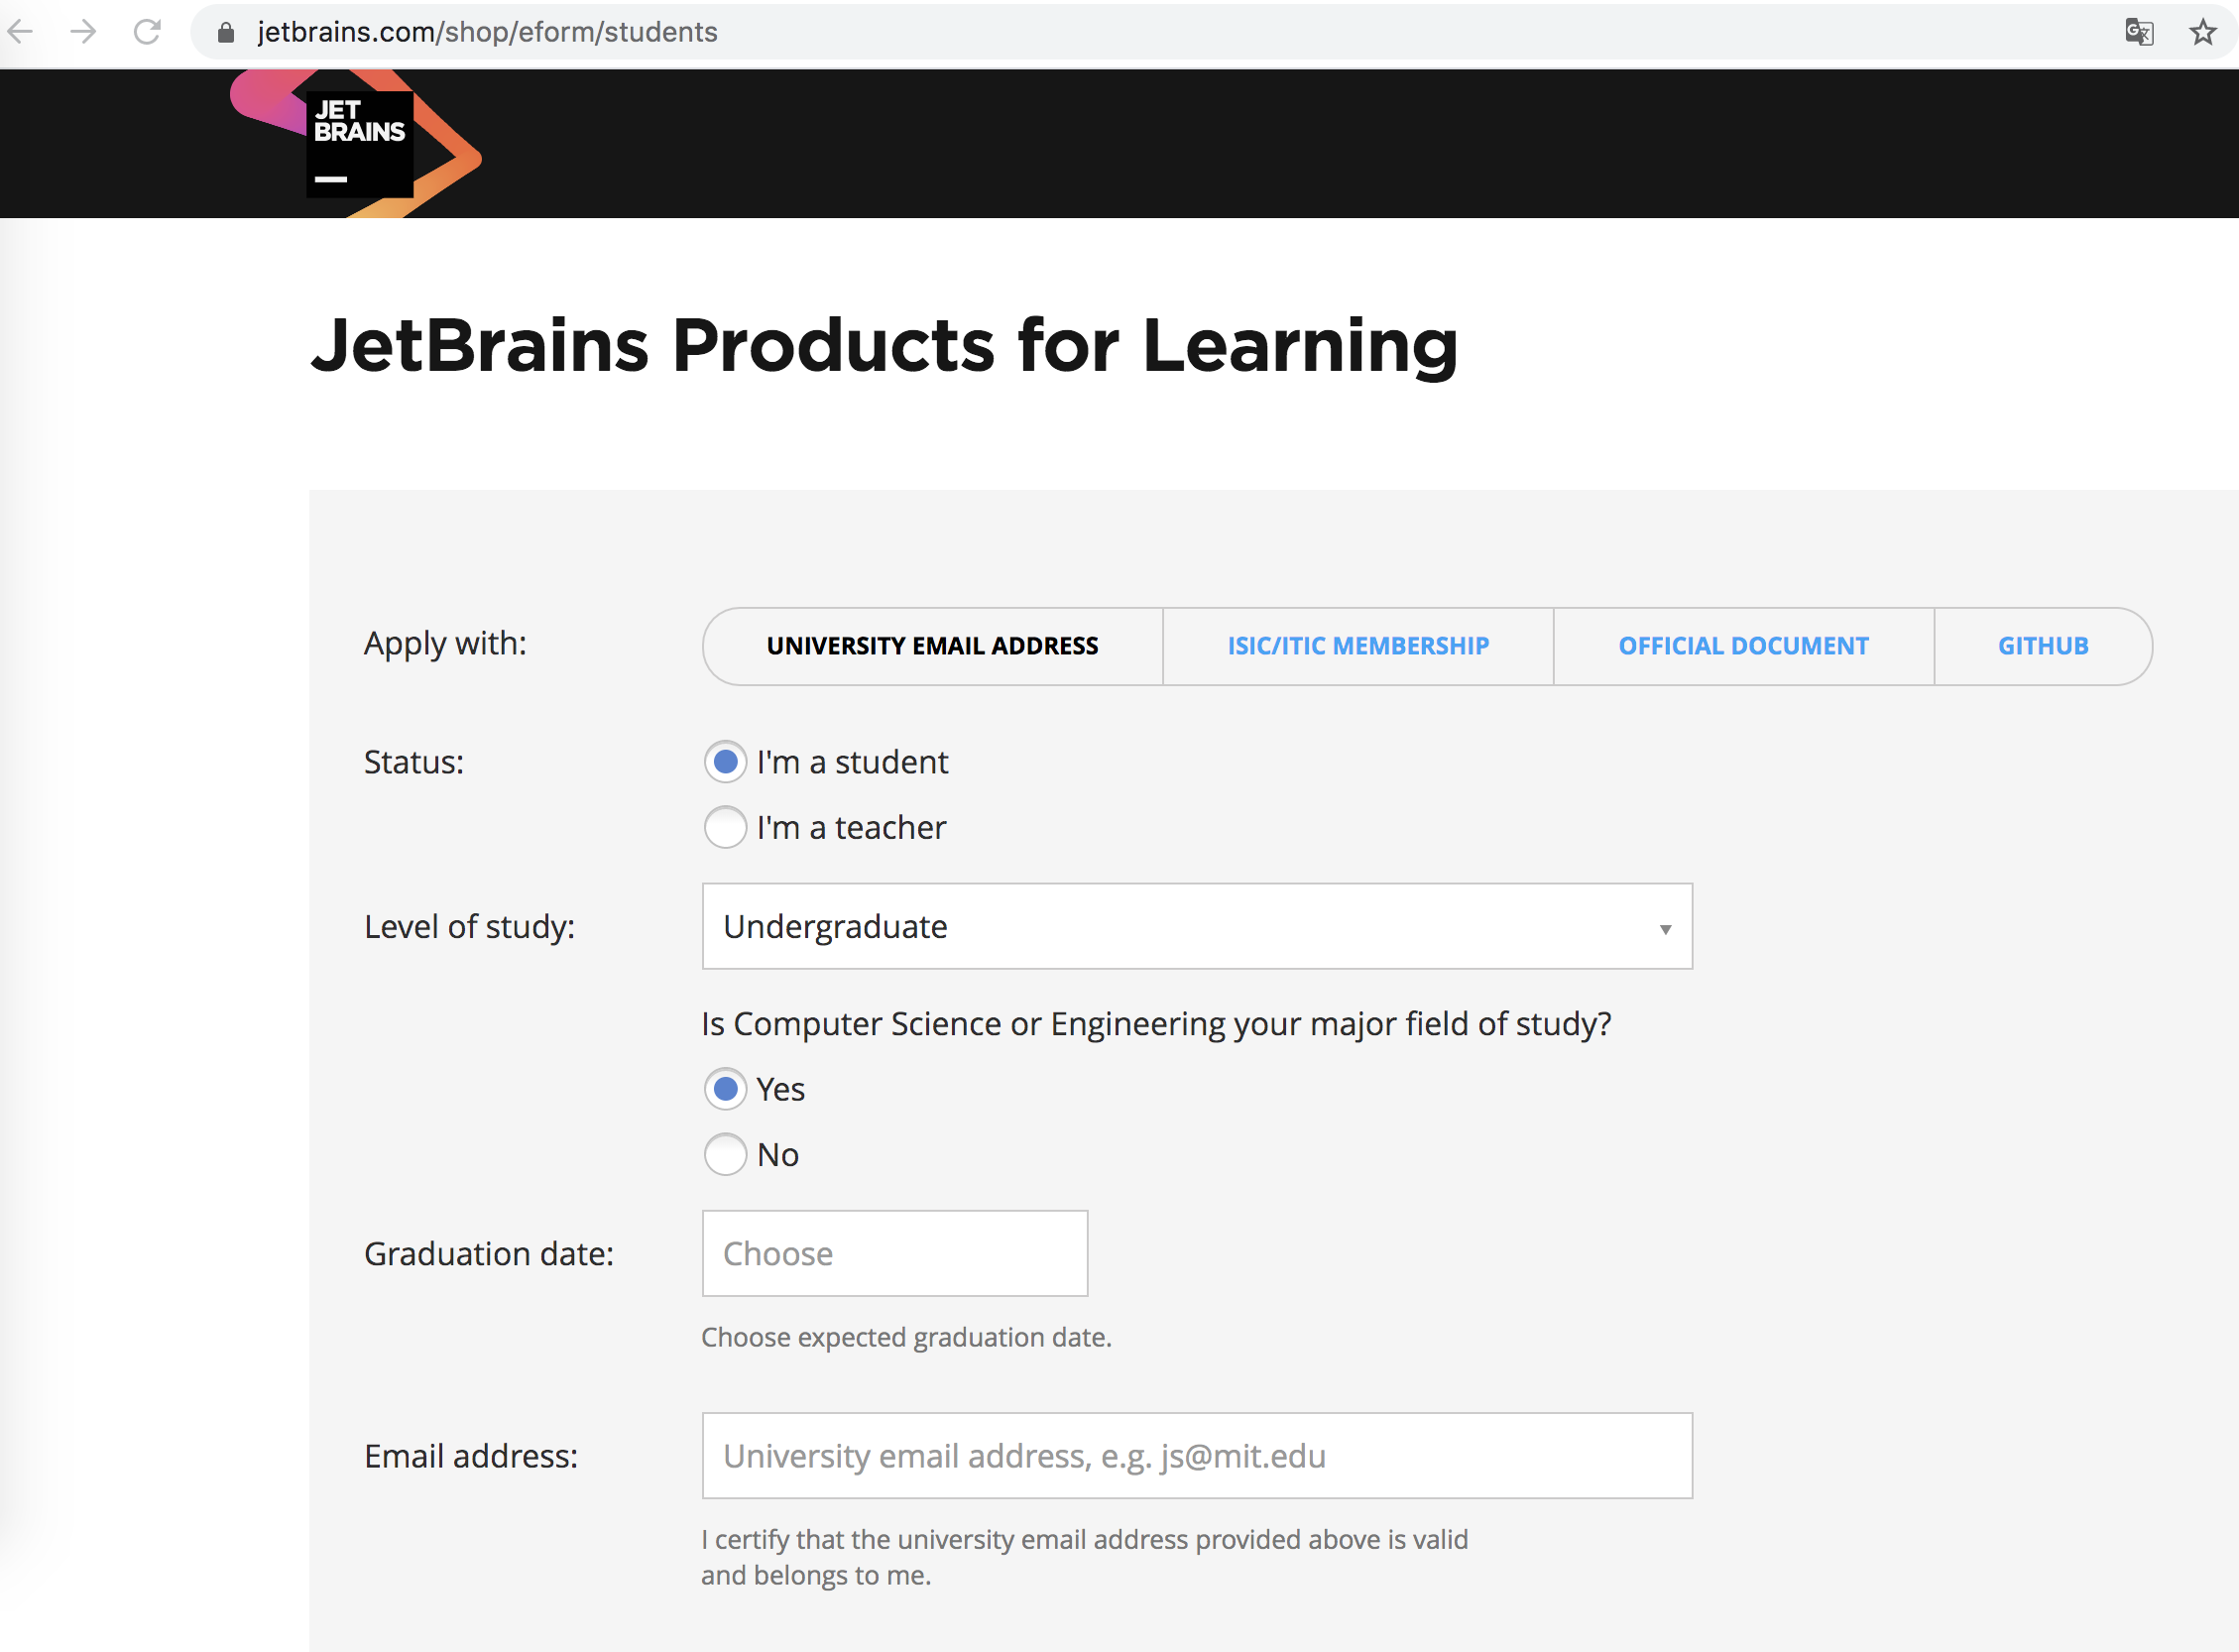The height and width of the screenshot is (1652, 2239).
Task: Click the "Email address:" label
Action: pyautogui.click(x=471, y=1456)
